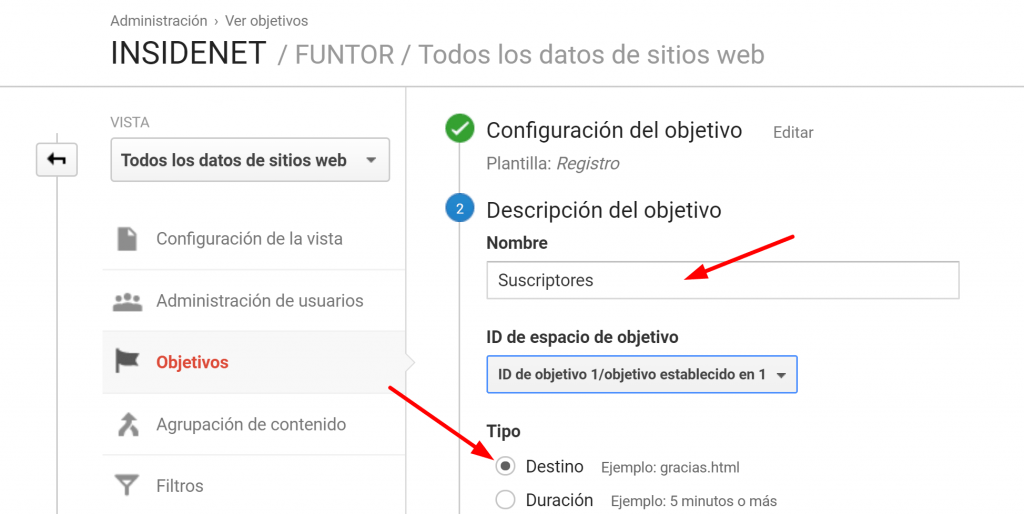The width and height of the screenshot is (1024, 514).
Task: Click the green checkmark step icon
Action: coord(460,130)
